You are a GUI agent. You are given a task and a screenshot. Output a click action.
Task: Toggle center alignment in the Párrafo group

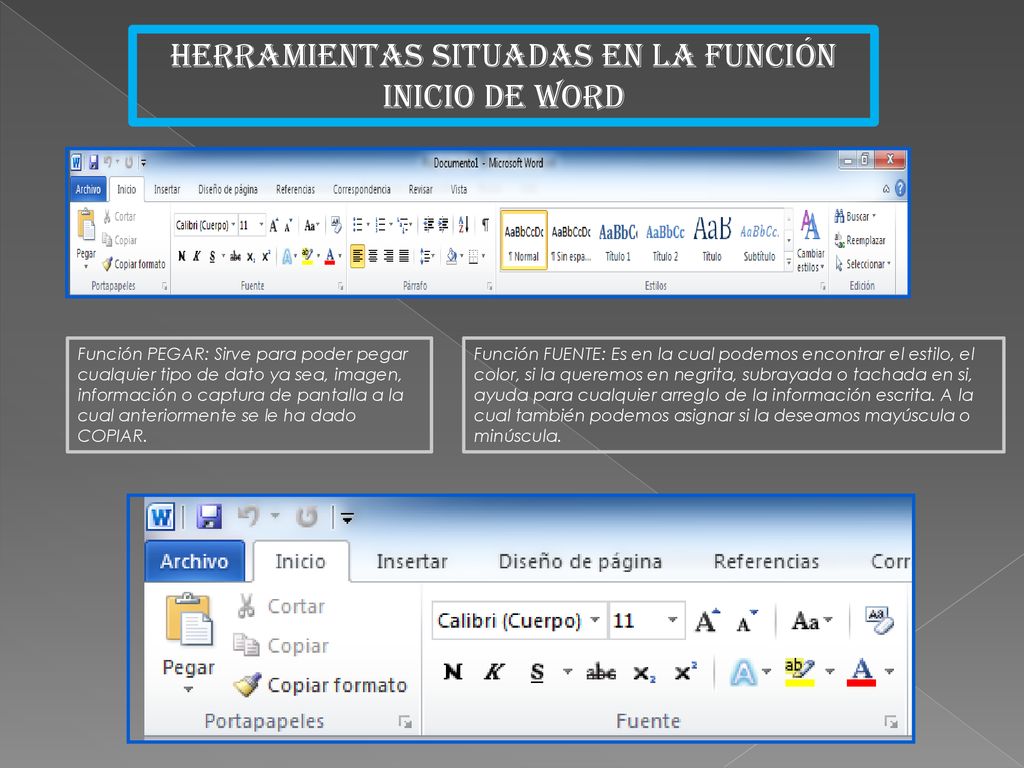373,256
